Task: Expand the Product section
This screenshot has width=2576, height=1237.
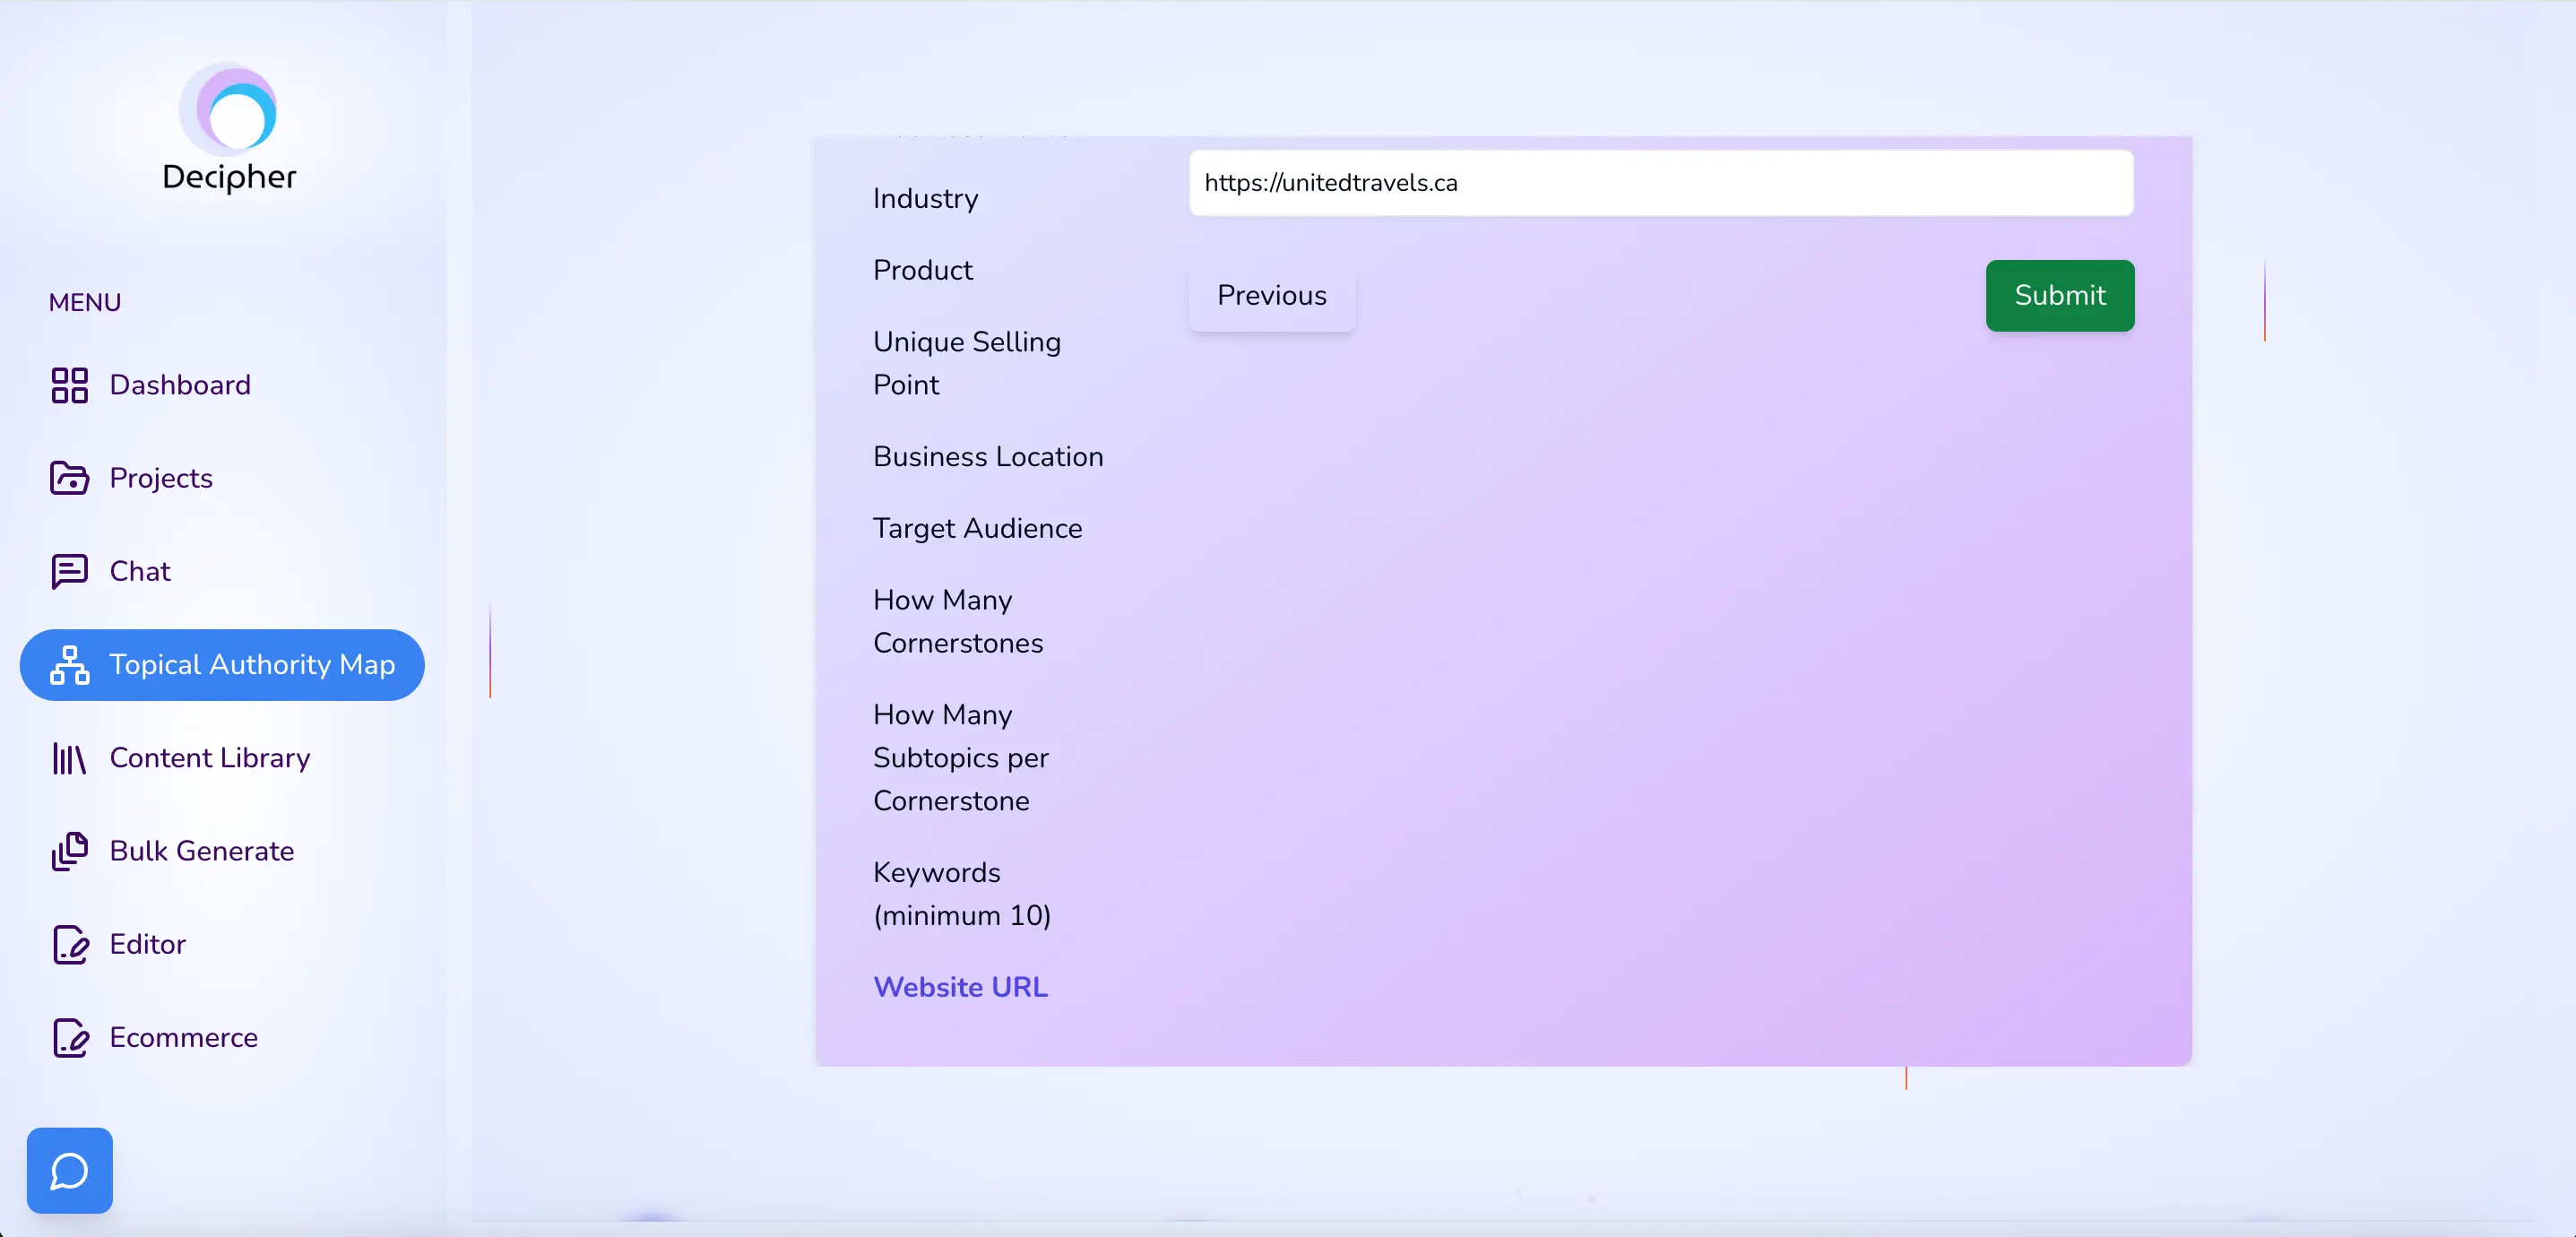Action: click(923, 270)
